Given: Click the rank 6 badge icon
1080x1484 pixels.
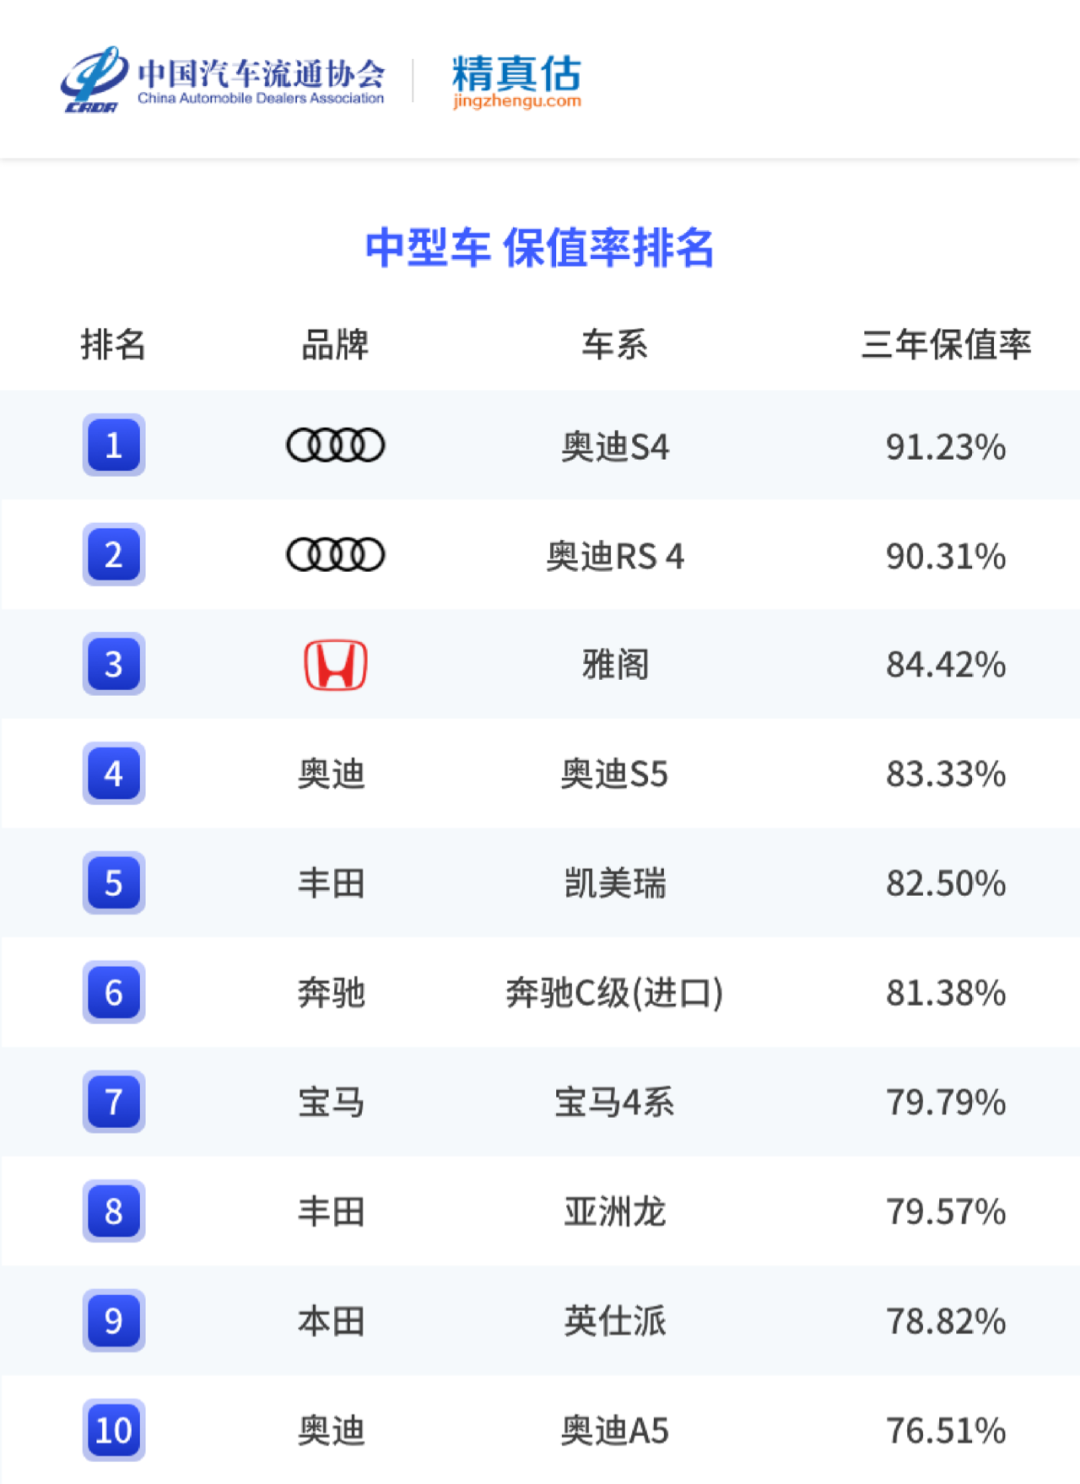Looking at the screenshot, I should coord(114,992).
